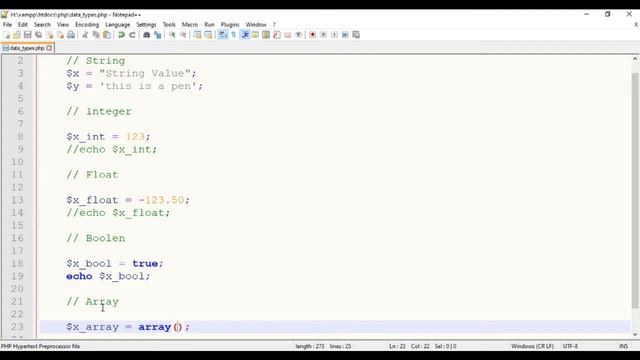Click PHP Hypertext Preprocessor file label

click(40, 346)
